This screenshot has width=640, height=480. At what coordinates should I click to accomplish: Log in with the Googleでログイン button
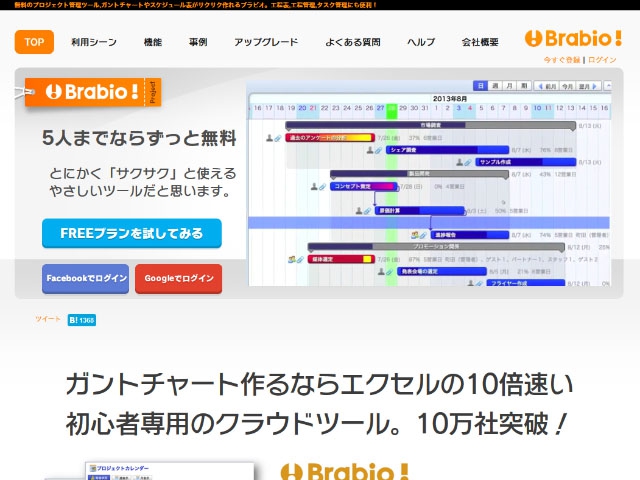(179, 279)
